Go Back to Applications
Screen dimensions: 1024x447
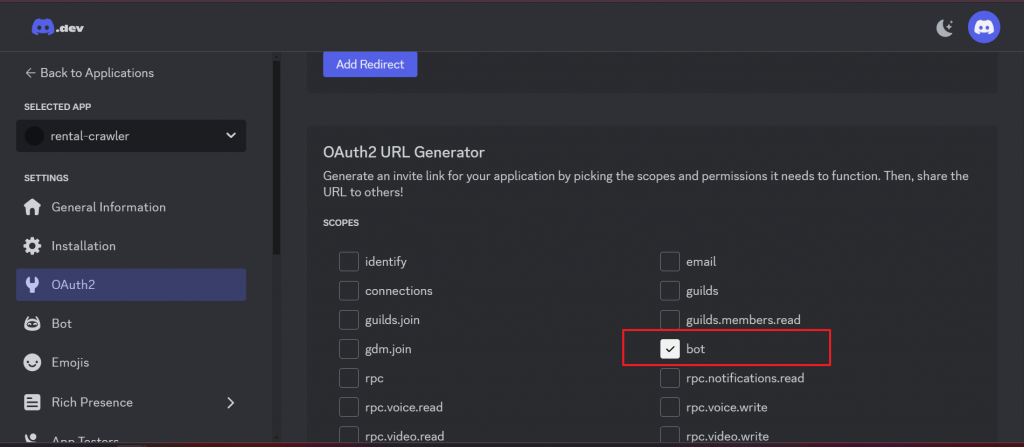[89, 73]
